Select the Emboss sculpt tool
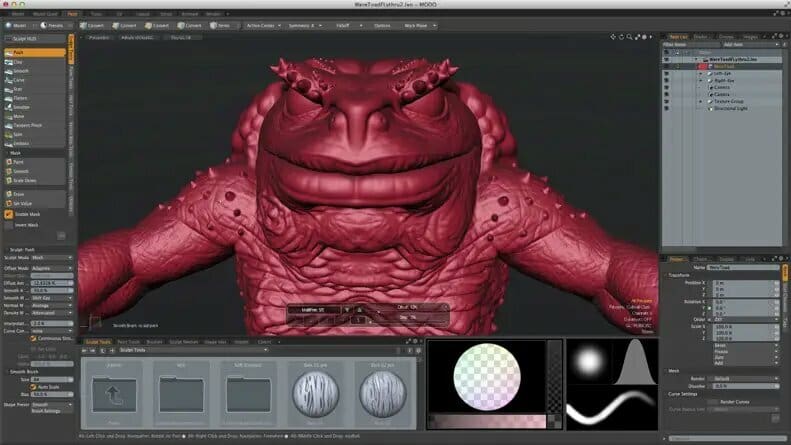Screen dimensions: 791x445 pyautogui.click(x=34, y=144)
